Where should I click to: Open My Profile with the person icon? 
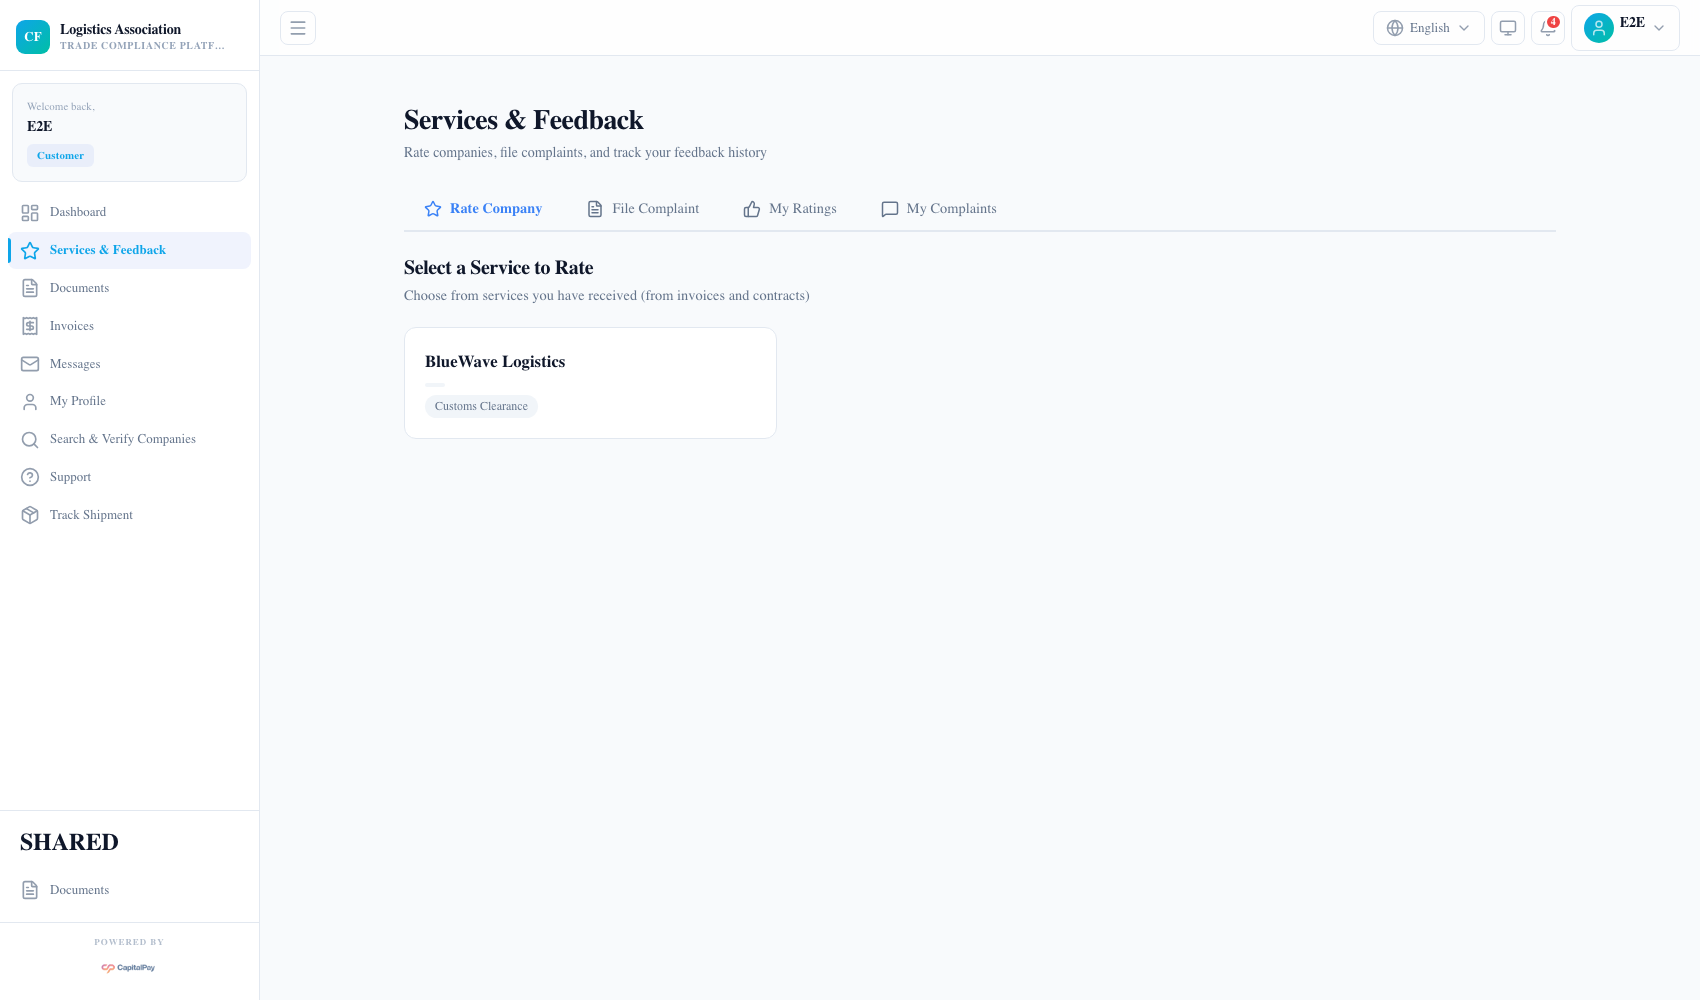[30, 401]
